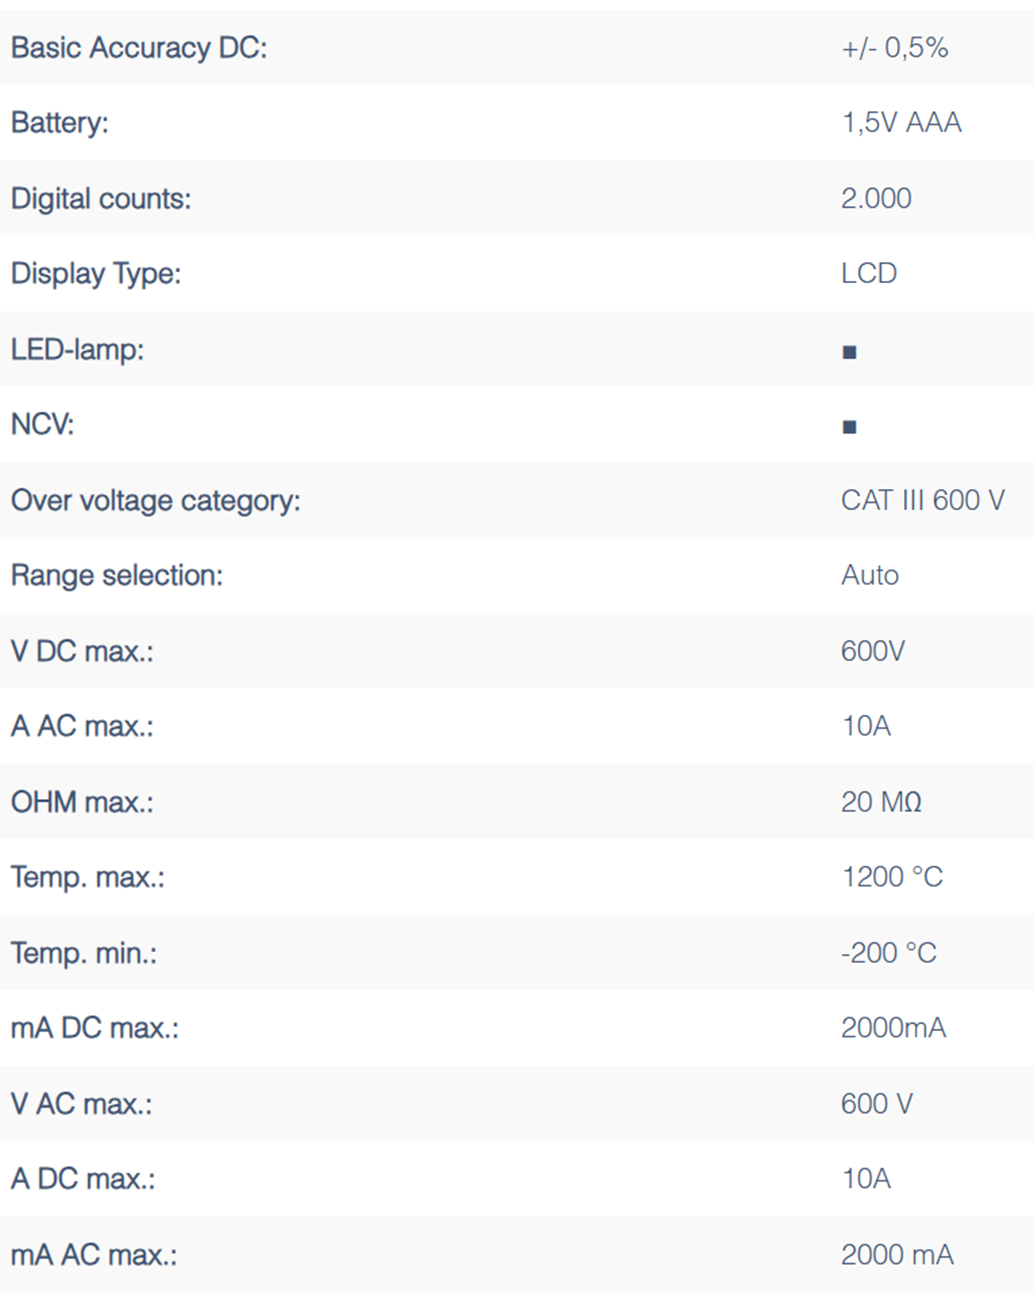The width and height of the screenshot is (1034, 1297).
Task: Select the 20 MΩ resistance value
Action: (x=880, y=802)
